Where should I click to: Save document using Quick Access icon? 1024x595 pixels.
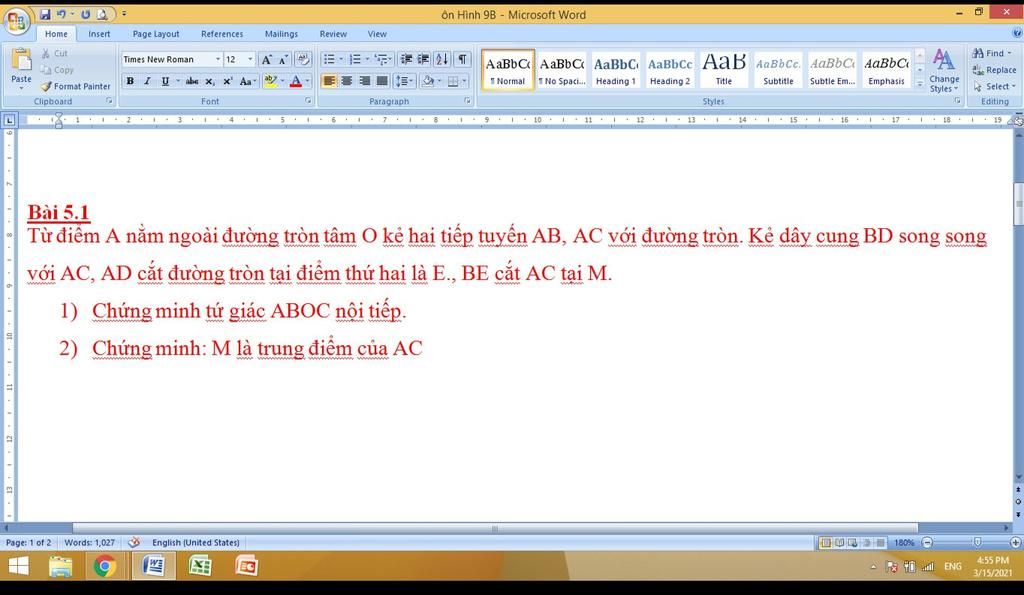point(45,14)
